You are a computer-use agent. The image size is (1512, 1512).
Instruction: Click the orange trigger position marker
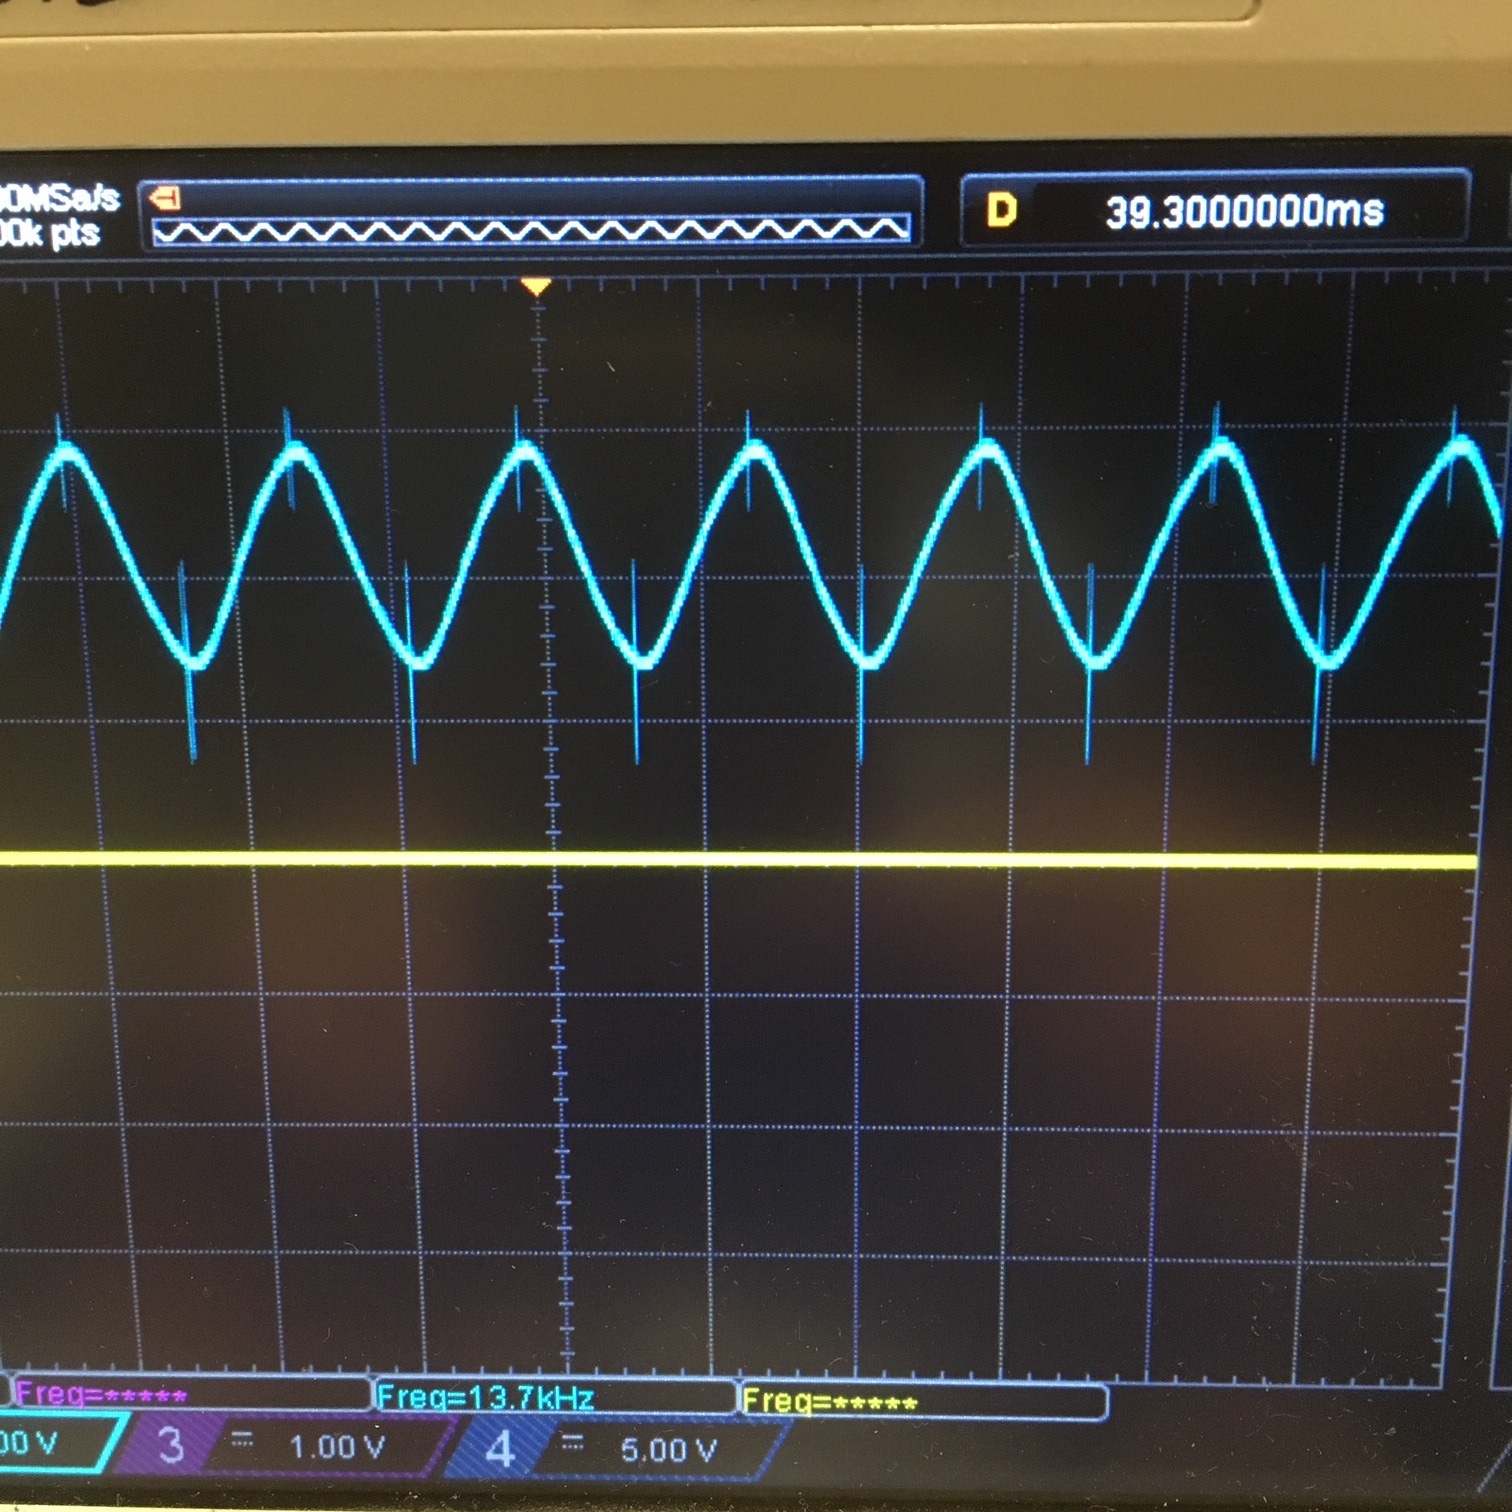click(x=536, y=288)
